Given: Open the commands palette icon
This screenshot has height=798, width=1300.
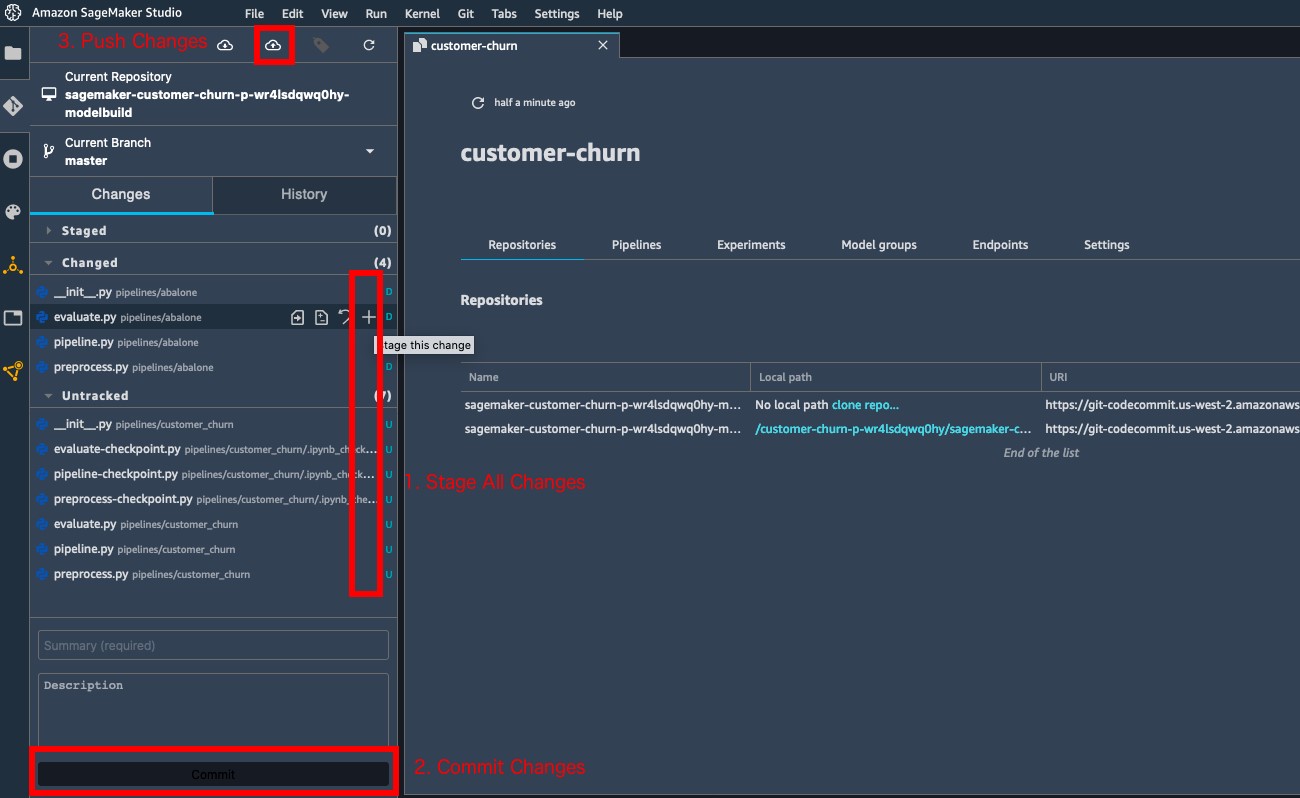Looking at the screenshot, I should point(13,212).
